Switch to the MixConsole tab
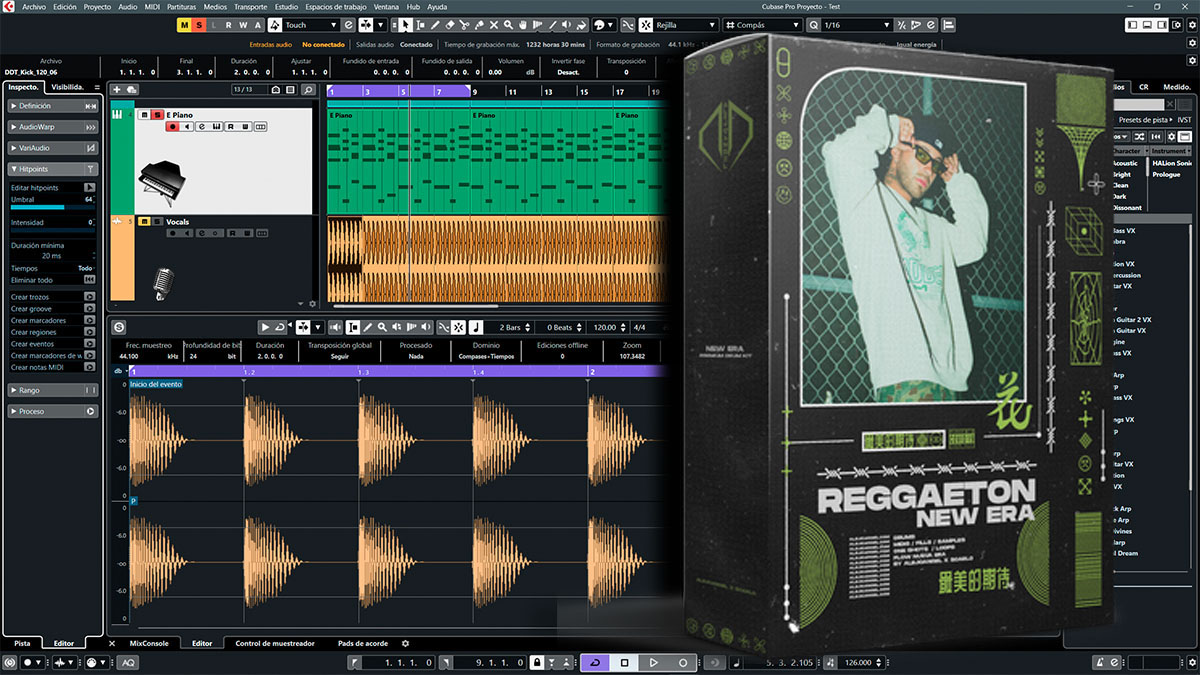 (x=149, y=643)
